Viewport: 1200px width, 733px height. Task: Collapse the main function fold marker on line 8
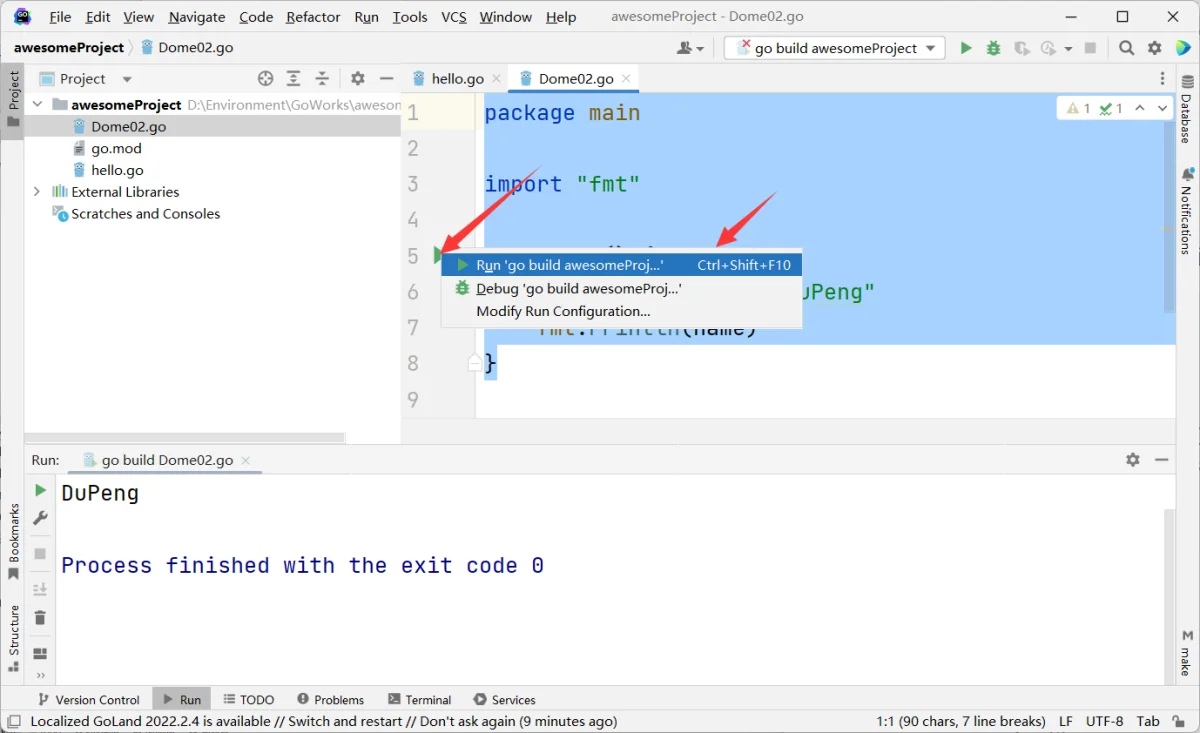474,362
